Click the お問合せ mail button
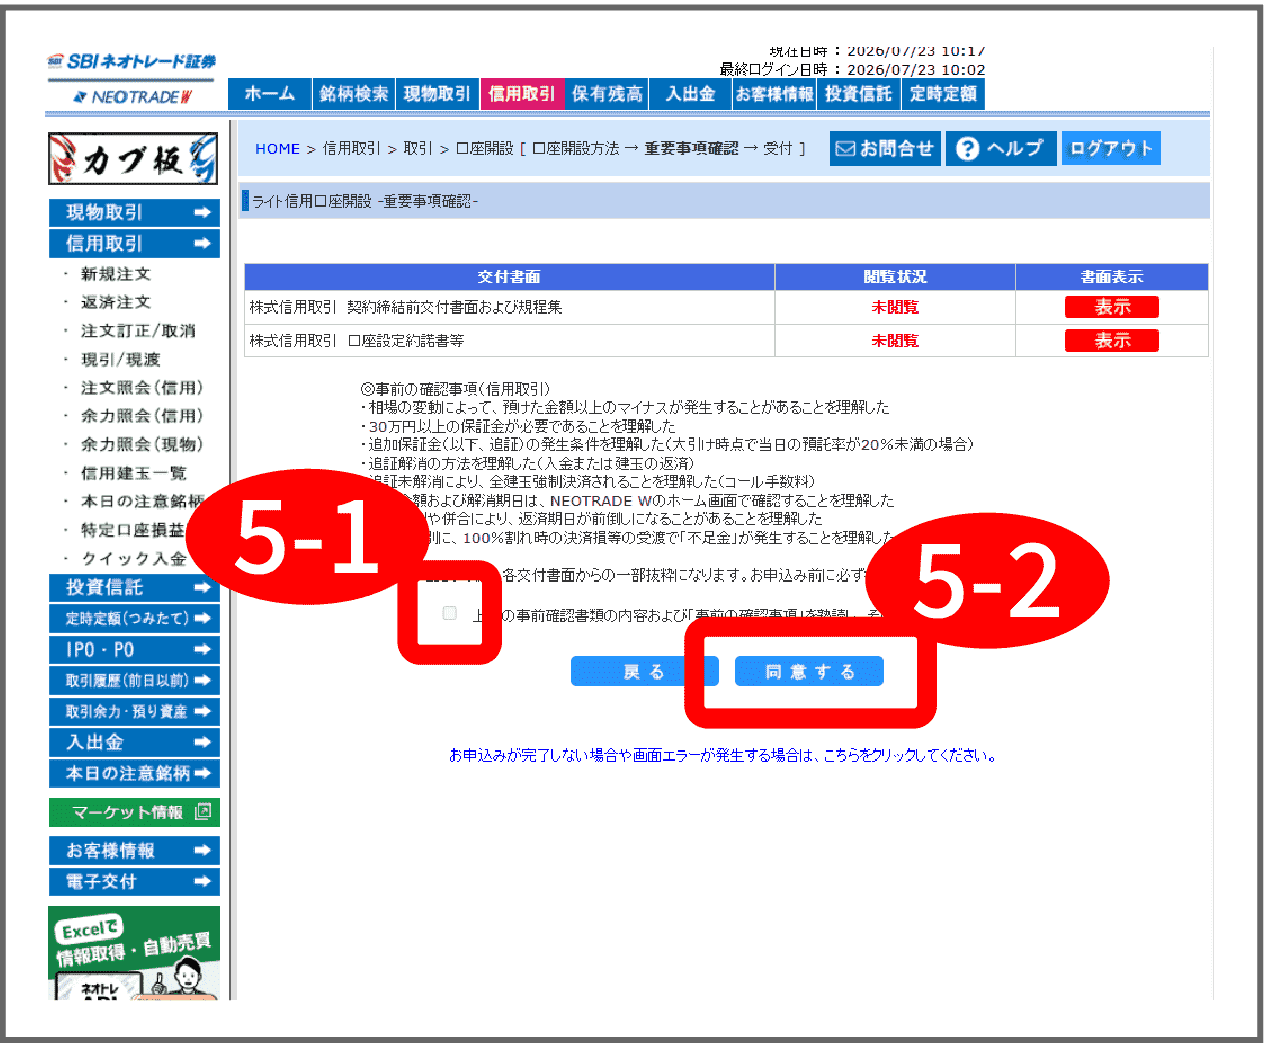The image size is (1264, 1043). 885,148
